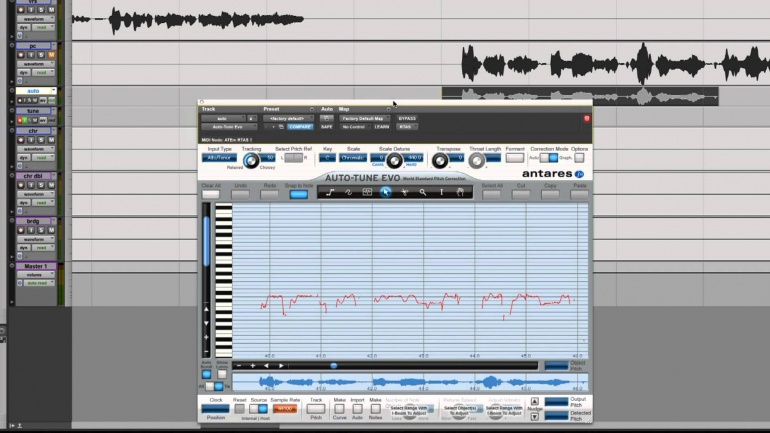Click the Antares logo icon

(x=579, y=174)
